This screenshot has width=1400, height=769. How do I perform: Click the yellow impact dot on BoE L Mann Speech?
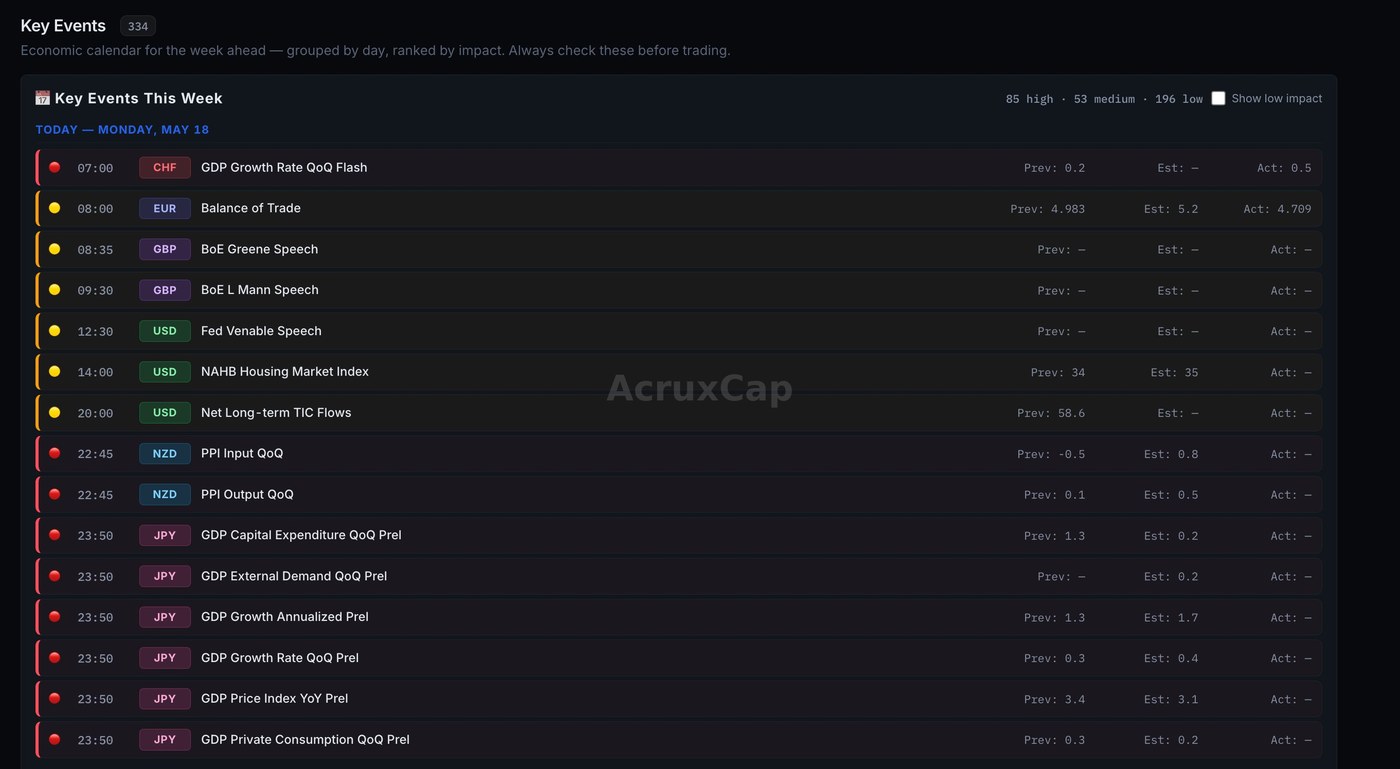(x=55, y=290)
